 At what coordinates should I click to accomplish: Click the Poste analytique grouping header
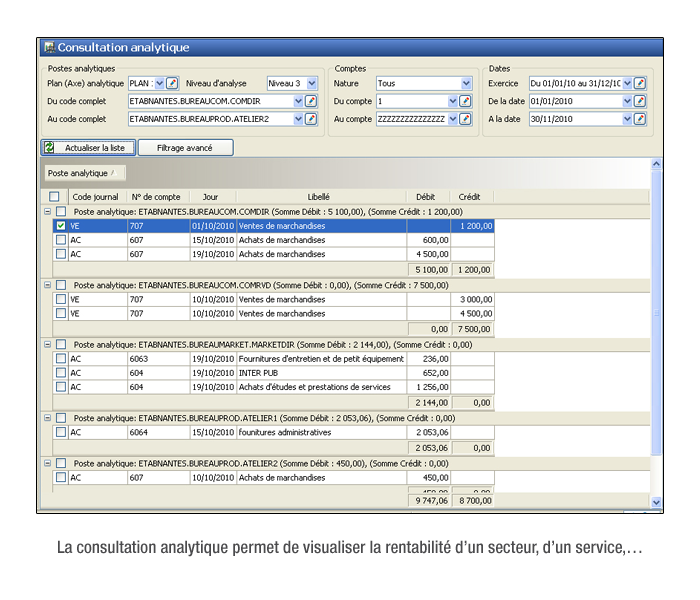click(x=81, y=173)
